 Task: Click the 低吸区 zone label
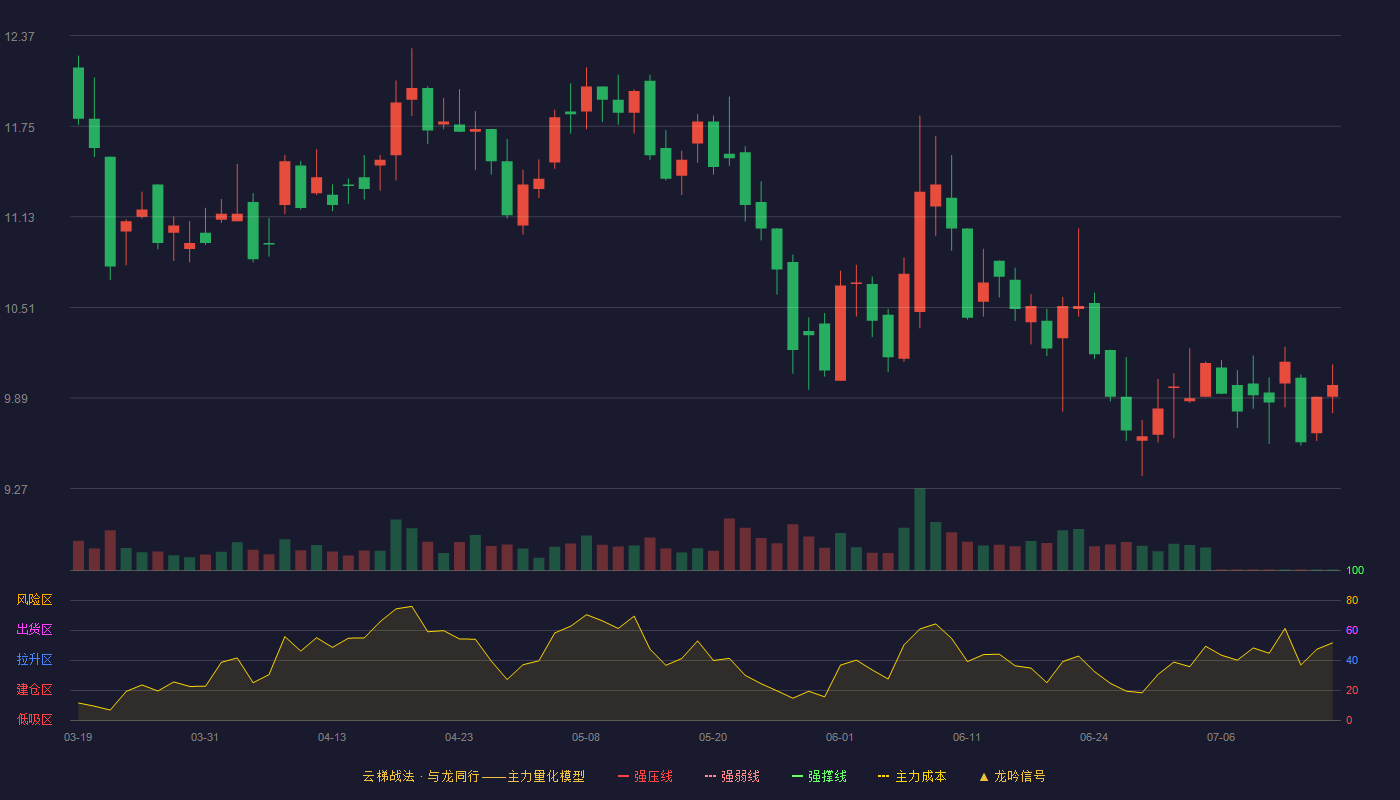[34, 719]
